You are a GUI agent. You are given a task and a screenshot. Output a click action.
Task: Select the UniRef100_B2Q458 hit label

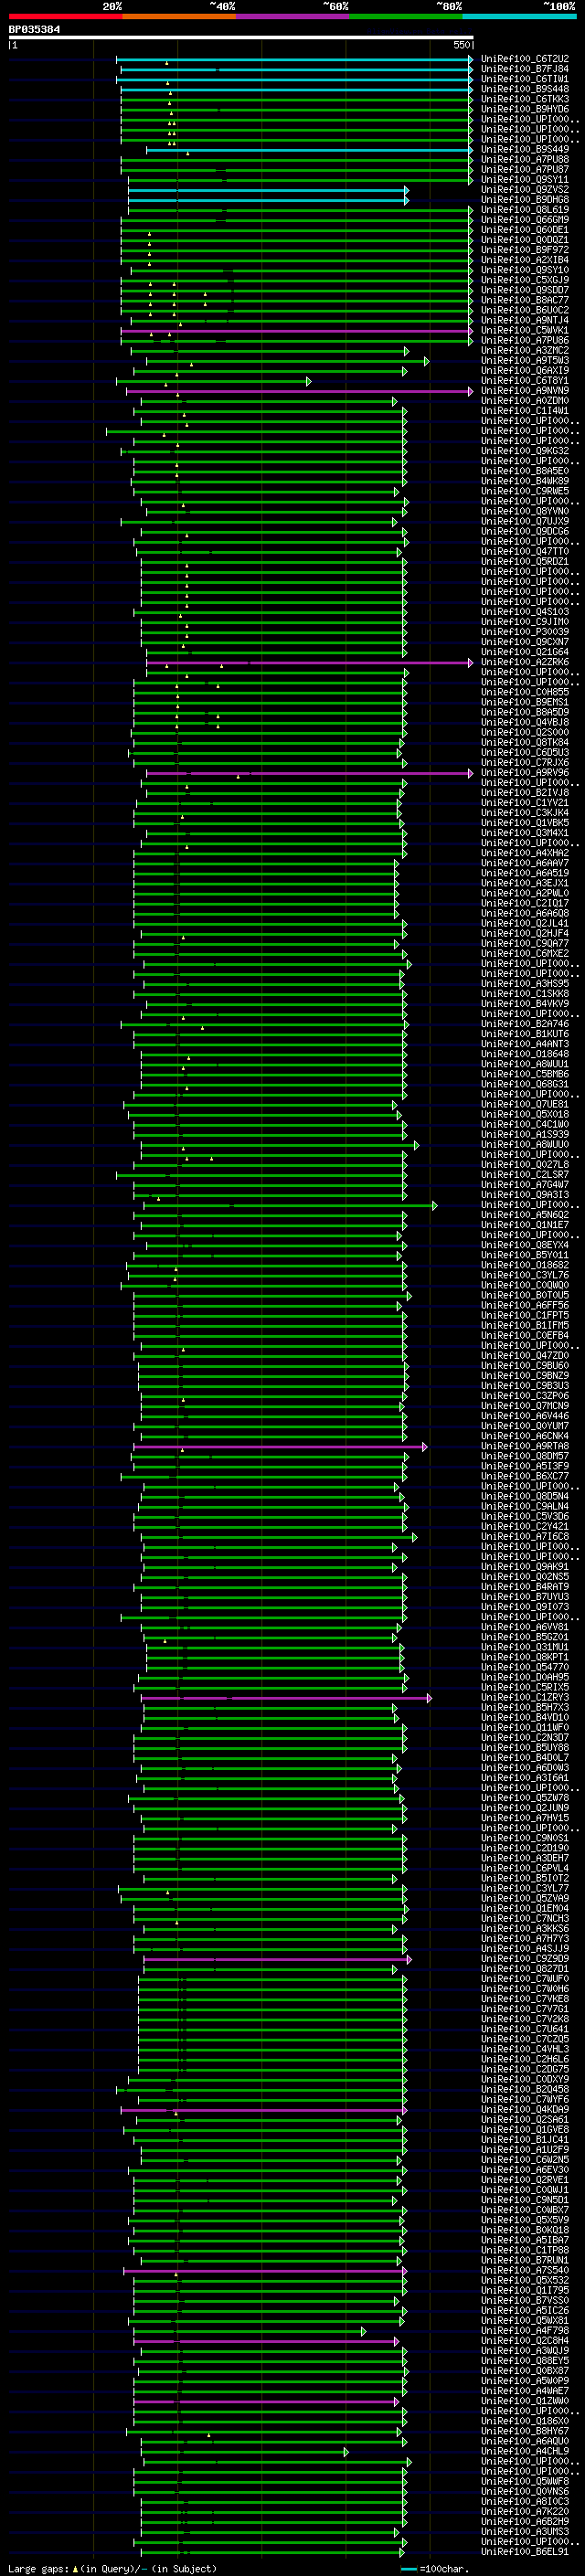525,2089
